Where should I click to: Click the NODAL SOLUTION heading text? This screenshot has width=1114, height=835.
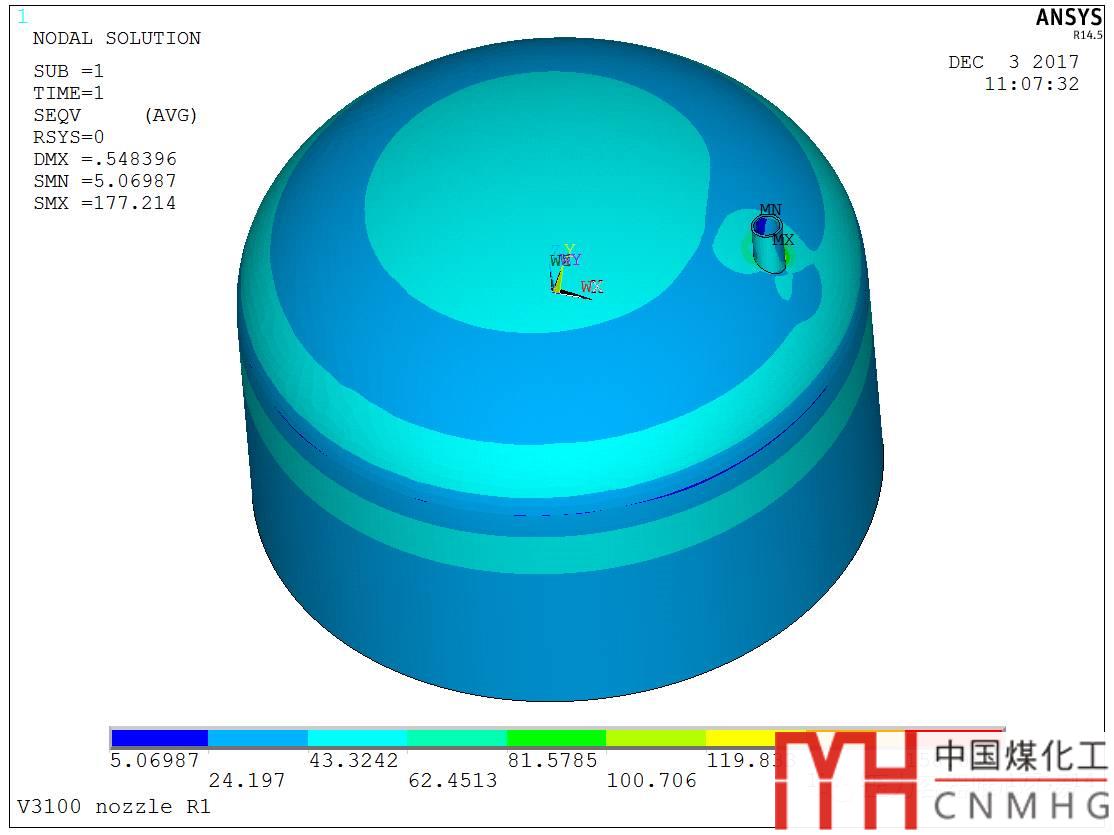pyautogui.click(x=116, y=38)
